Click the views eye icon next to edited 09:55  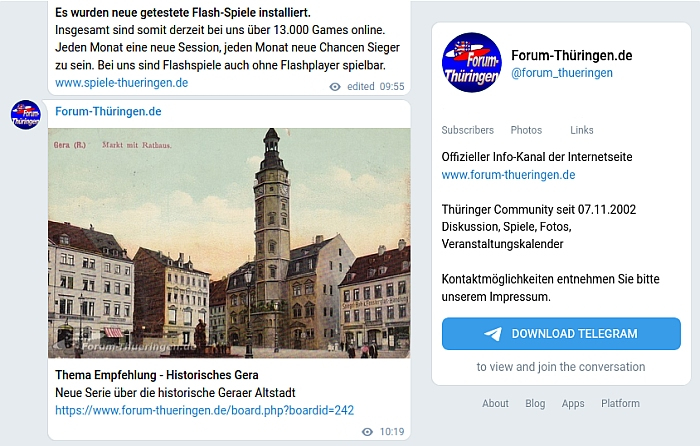point(335,87)
